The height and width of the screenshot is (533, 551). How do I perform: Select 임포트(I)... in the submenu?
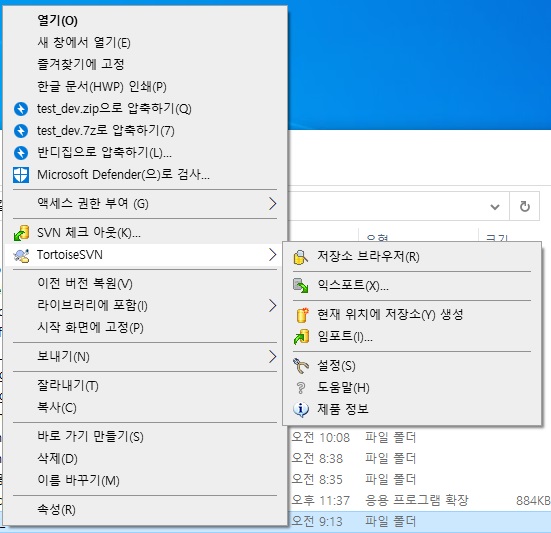[x=412, y=337]
